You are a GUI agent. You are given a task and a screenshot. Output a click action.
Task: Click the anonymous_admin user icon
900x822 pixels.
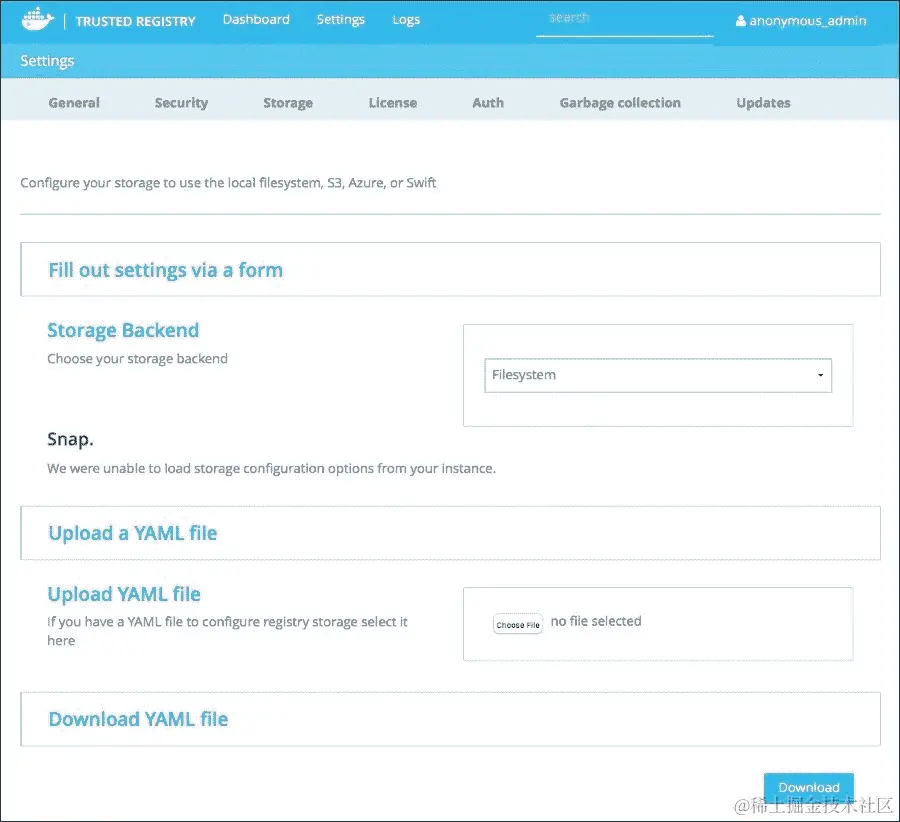click(x=741, y=20)
